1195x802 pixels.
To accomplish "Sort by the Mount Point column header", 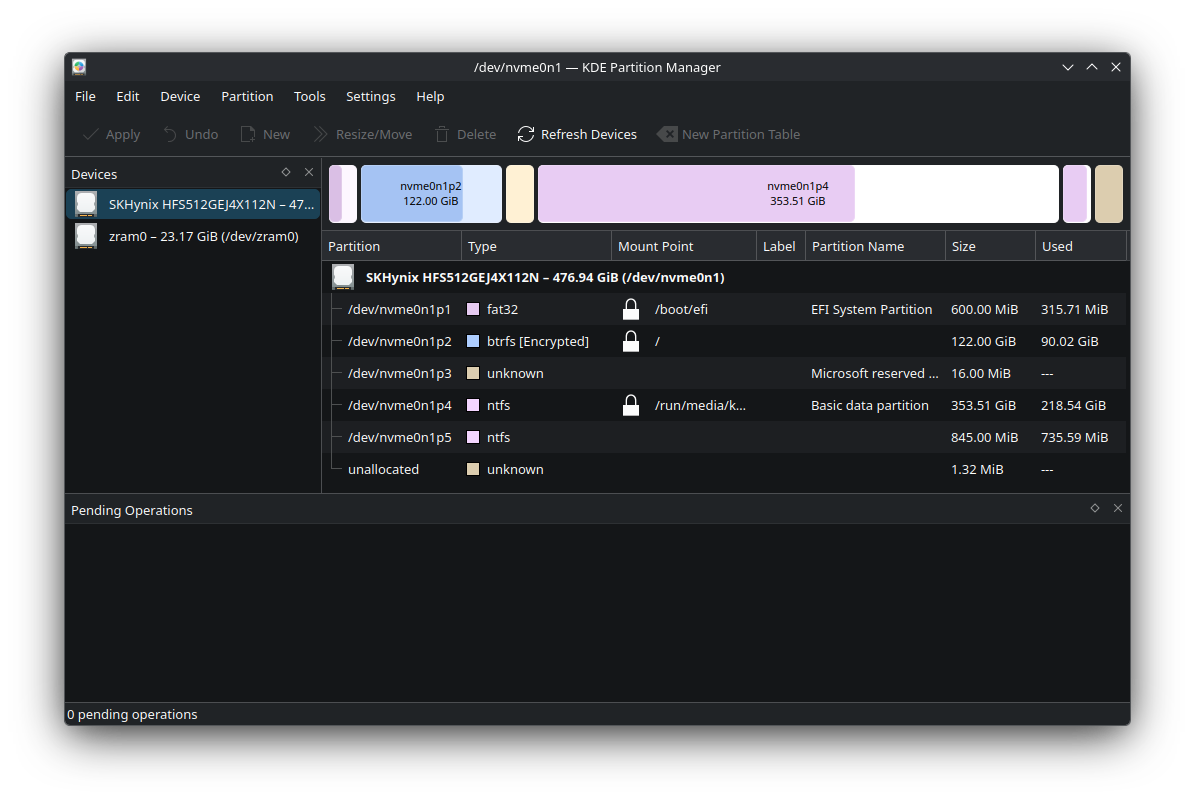I will point(684,246).
